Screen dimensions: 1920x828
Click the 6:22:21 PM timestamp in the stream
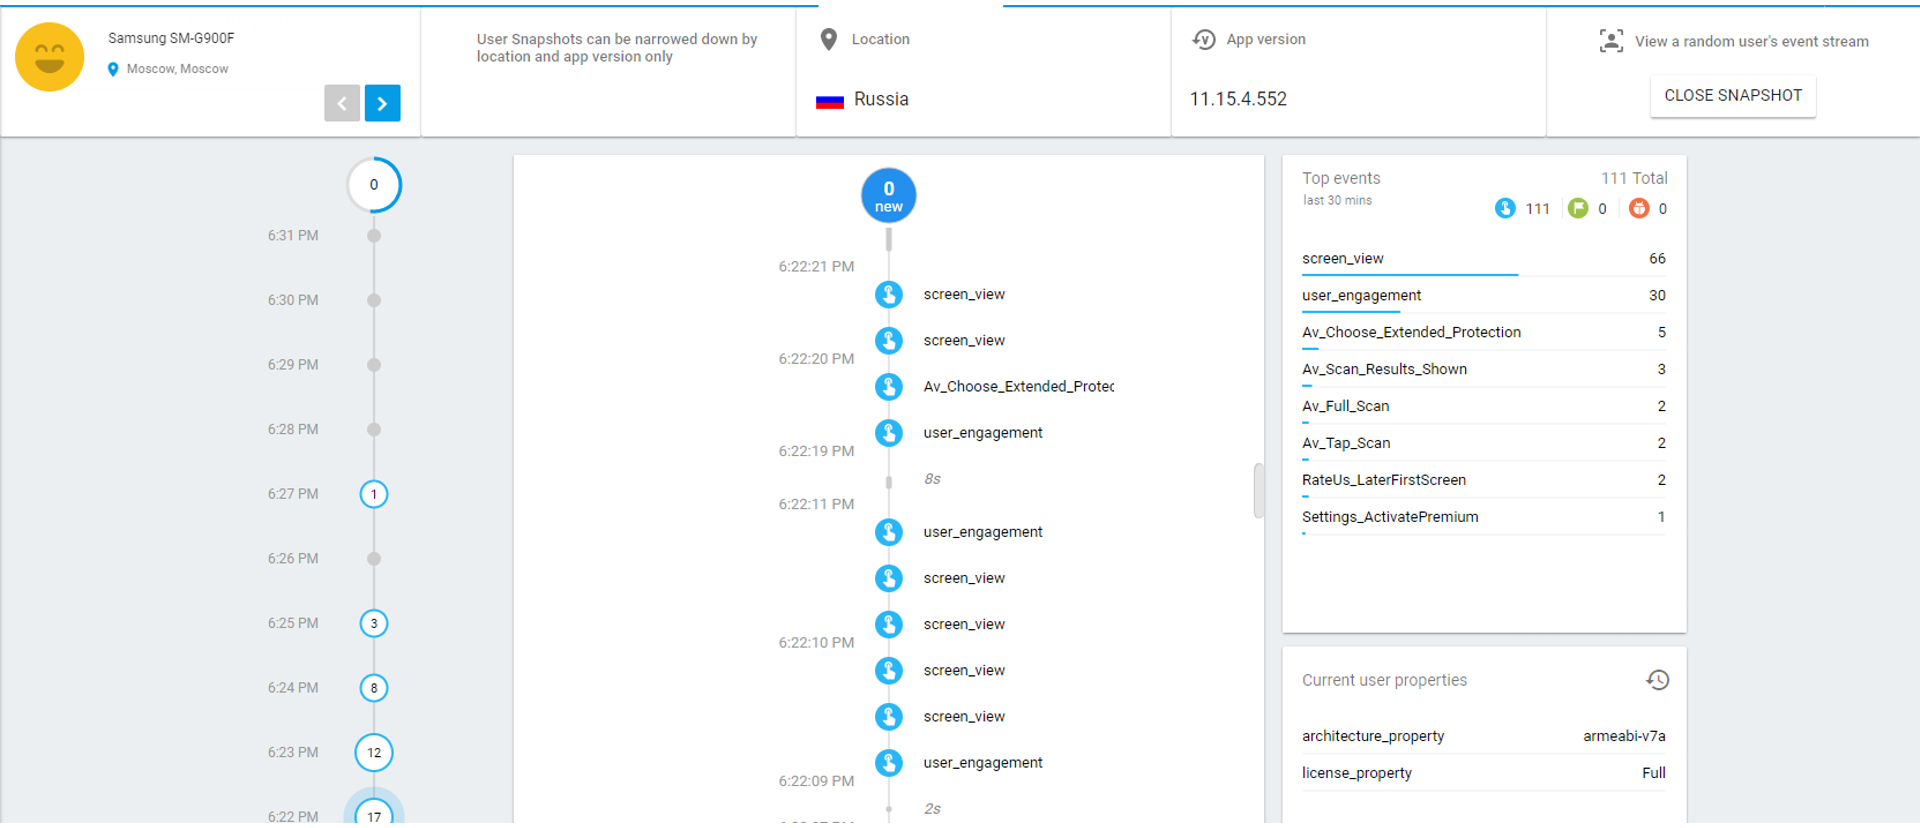(x=816, y=267)
